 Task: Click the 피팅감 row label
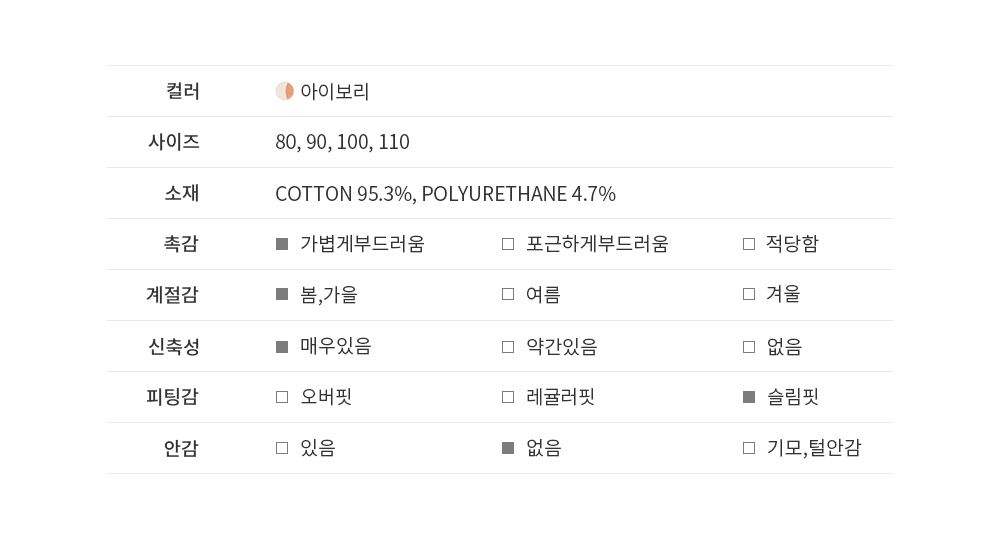coord(173,397)
